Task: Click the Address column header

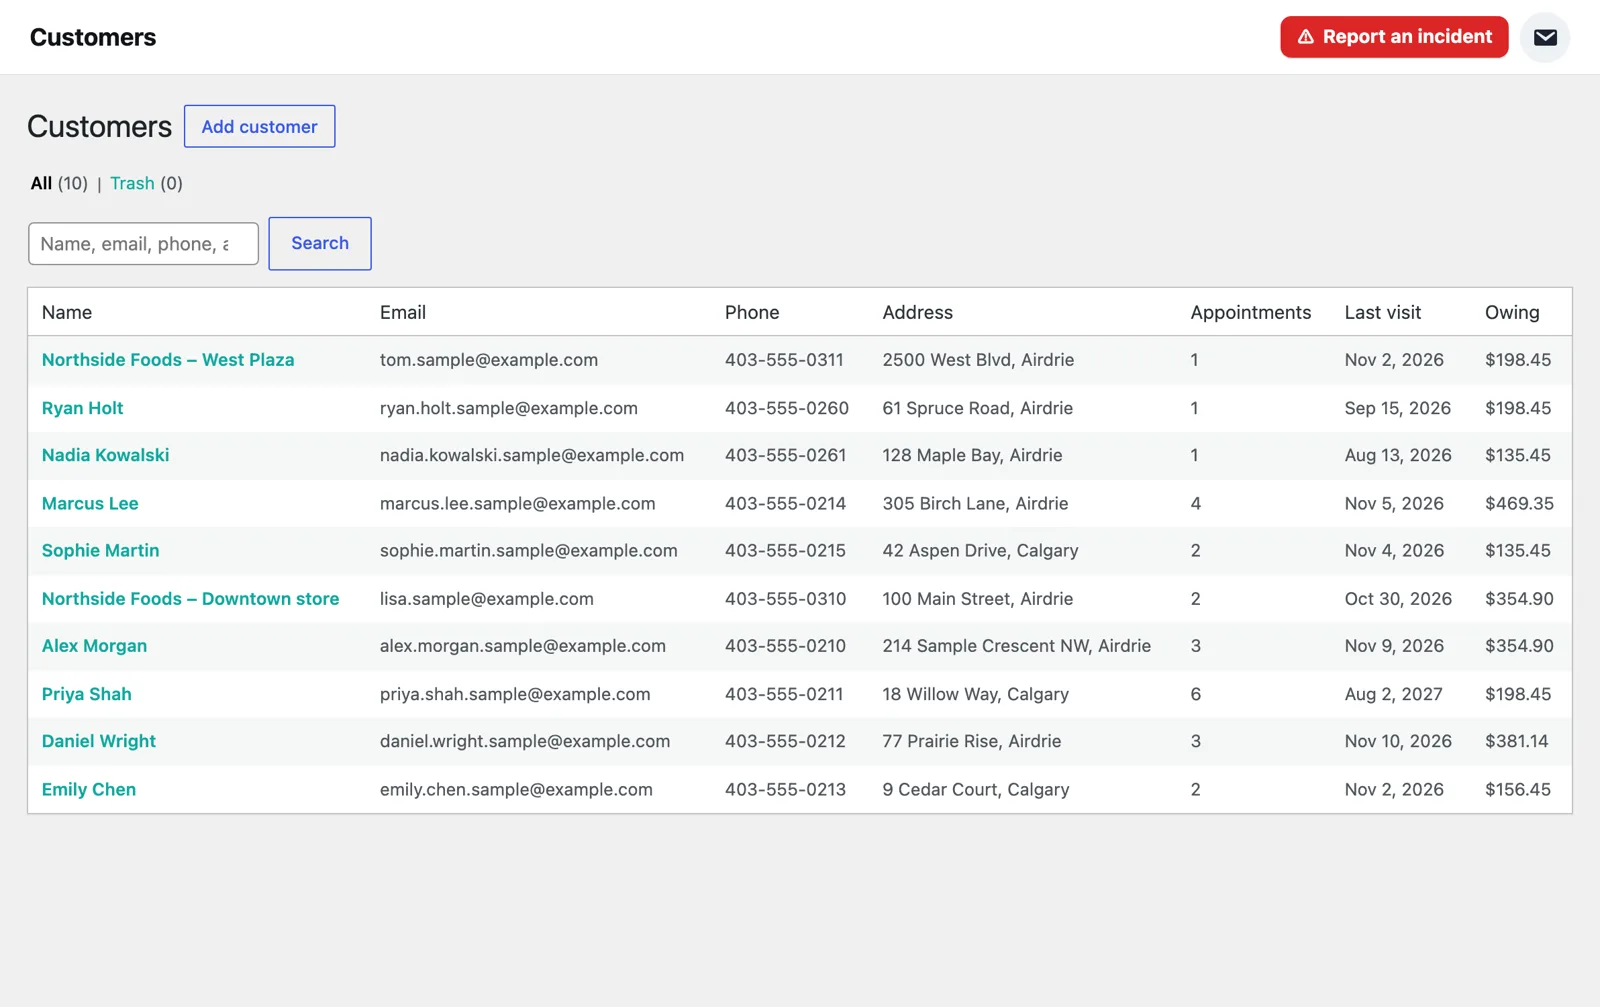Action: click(x=917, y=312)
